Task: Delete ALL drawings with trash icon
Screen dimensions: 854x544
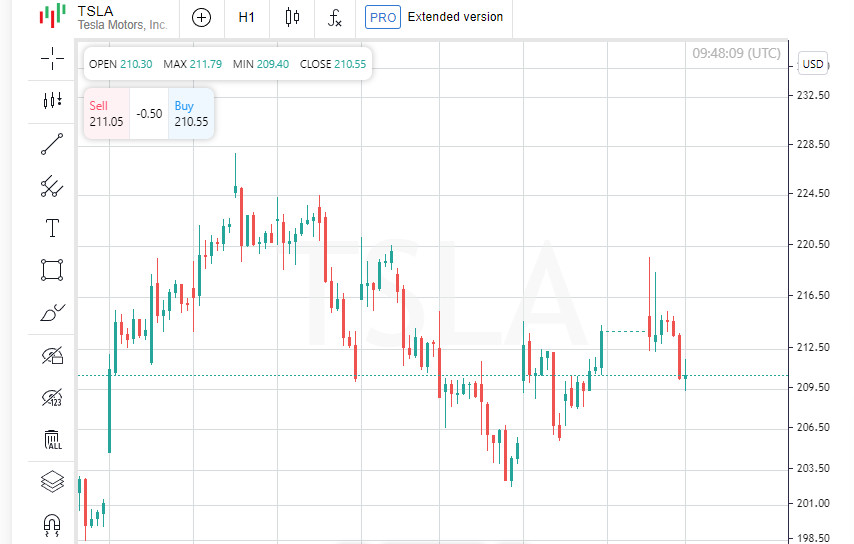Action: coord(52,439)
